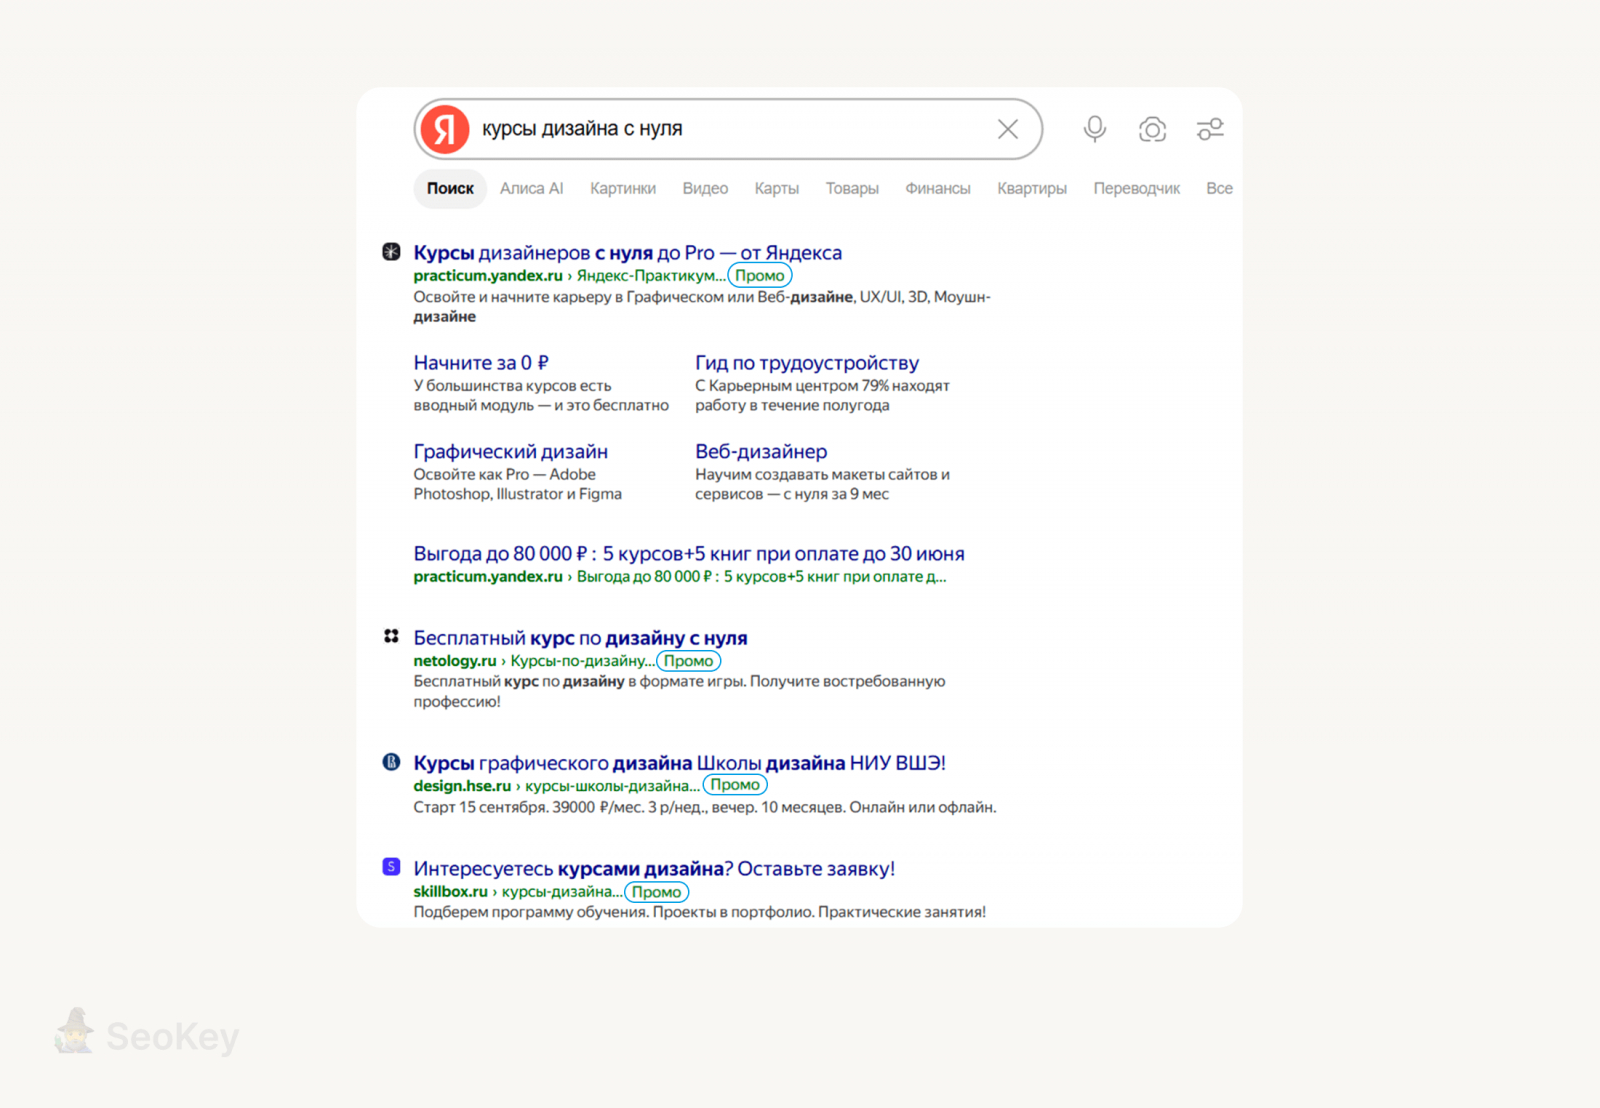Click description 'У большинства курсов есть'
The image size is (1600, 1108).
coord(512,386)
